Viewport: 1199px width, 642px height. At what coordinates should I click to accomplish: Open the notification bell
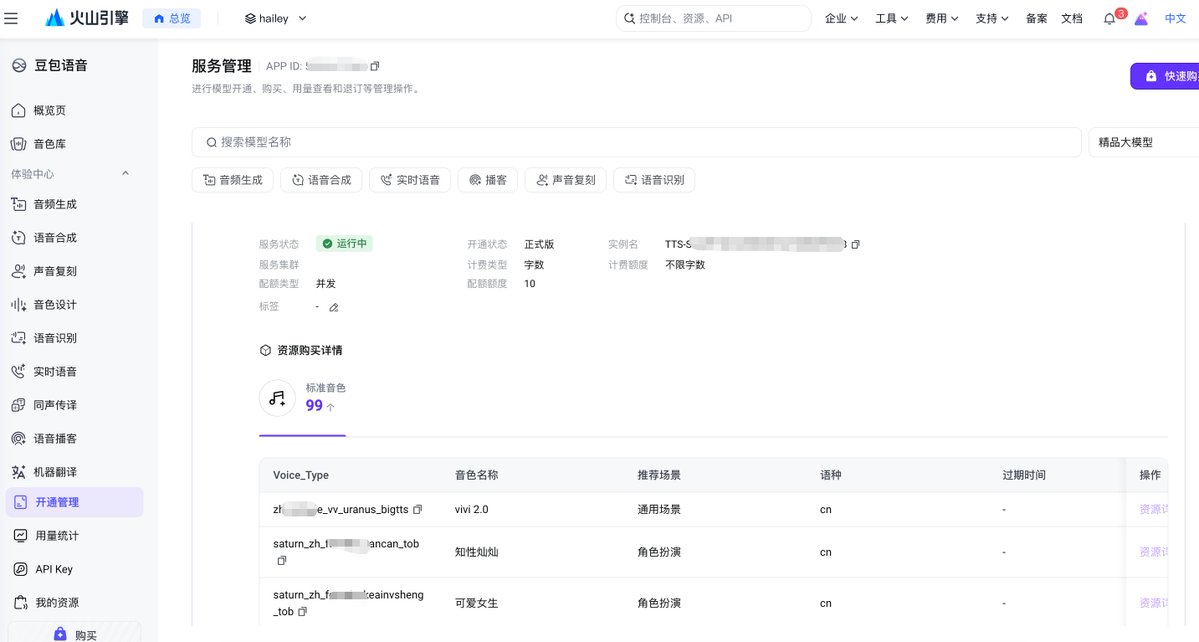(1109, 18)
